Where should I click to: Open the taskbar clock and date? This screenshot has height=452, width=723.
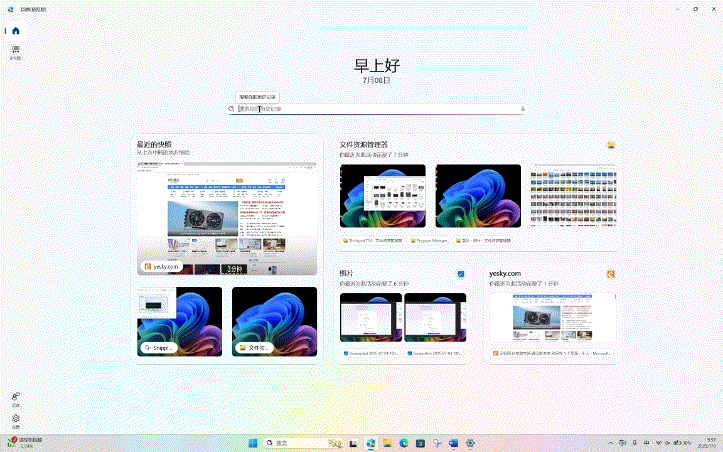709,443
